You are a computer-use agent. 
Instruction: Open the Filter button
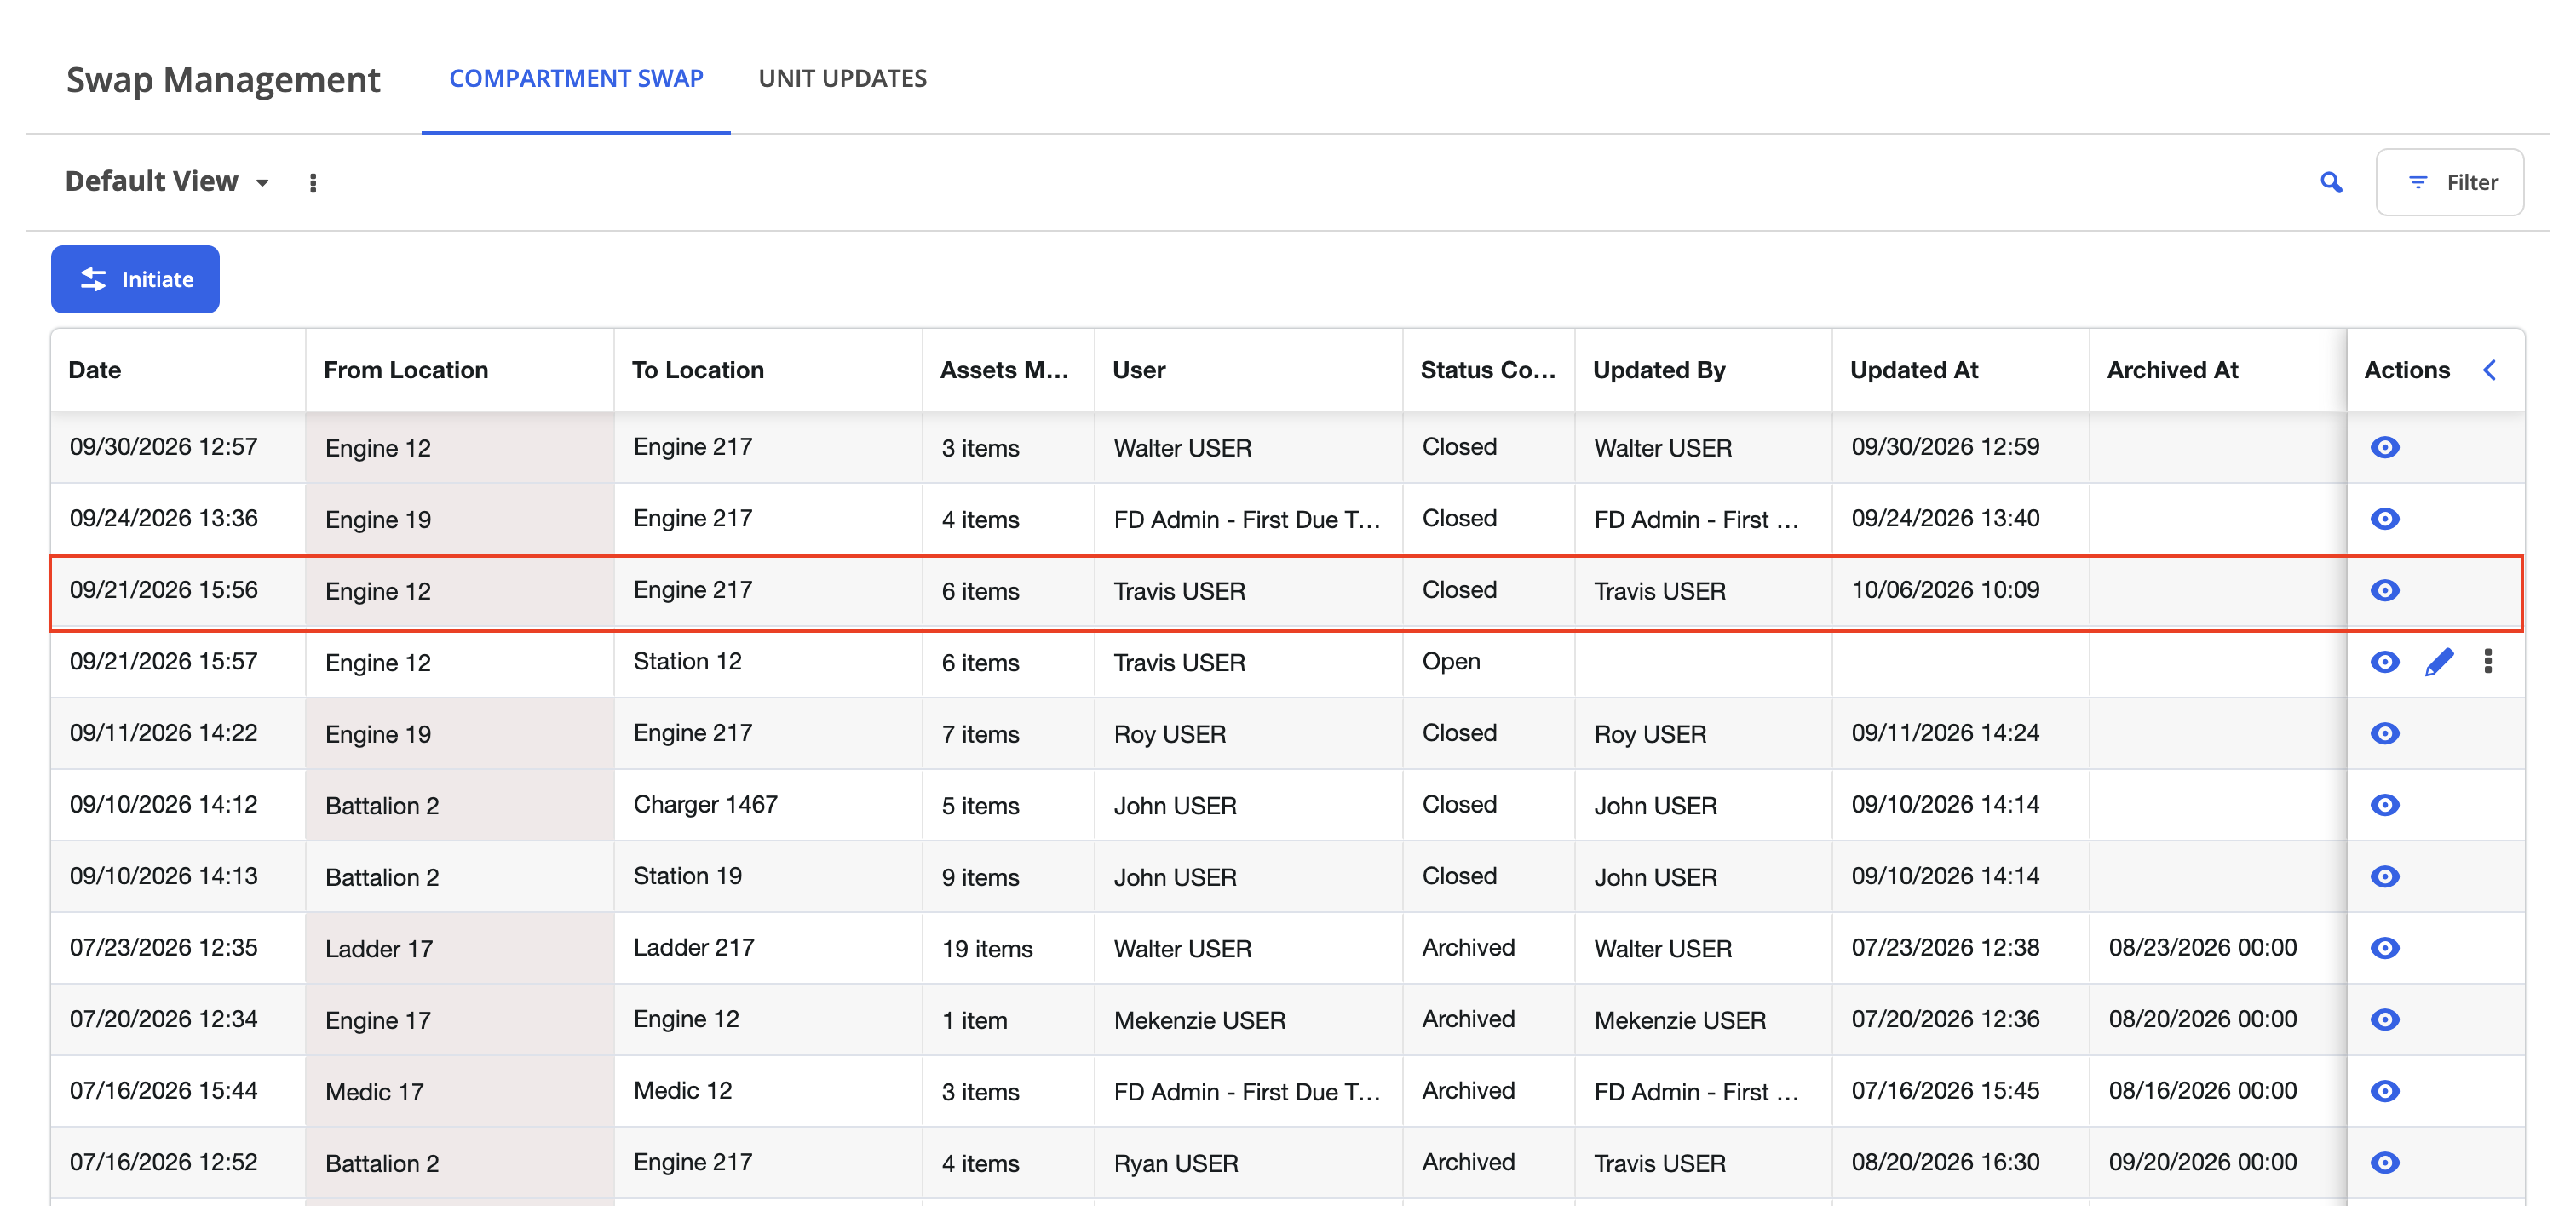pos(2449,182)
